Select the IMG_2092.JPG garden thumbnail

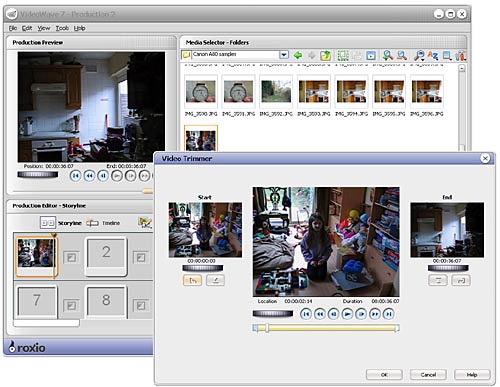[276, 91]
